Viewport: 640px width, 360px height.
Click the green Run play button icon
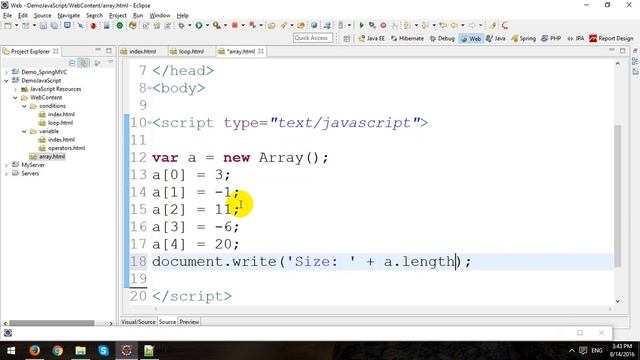[x=199, y=26]
